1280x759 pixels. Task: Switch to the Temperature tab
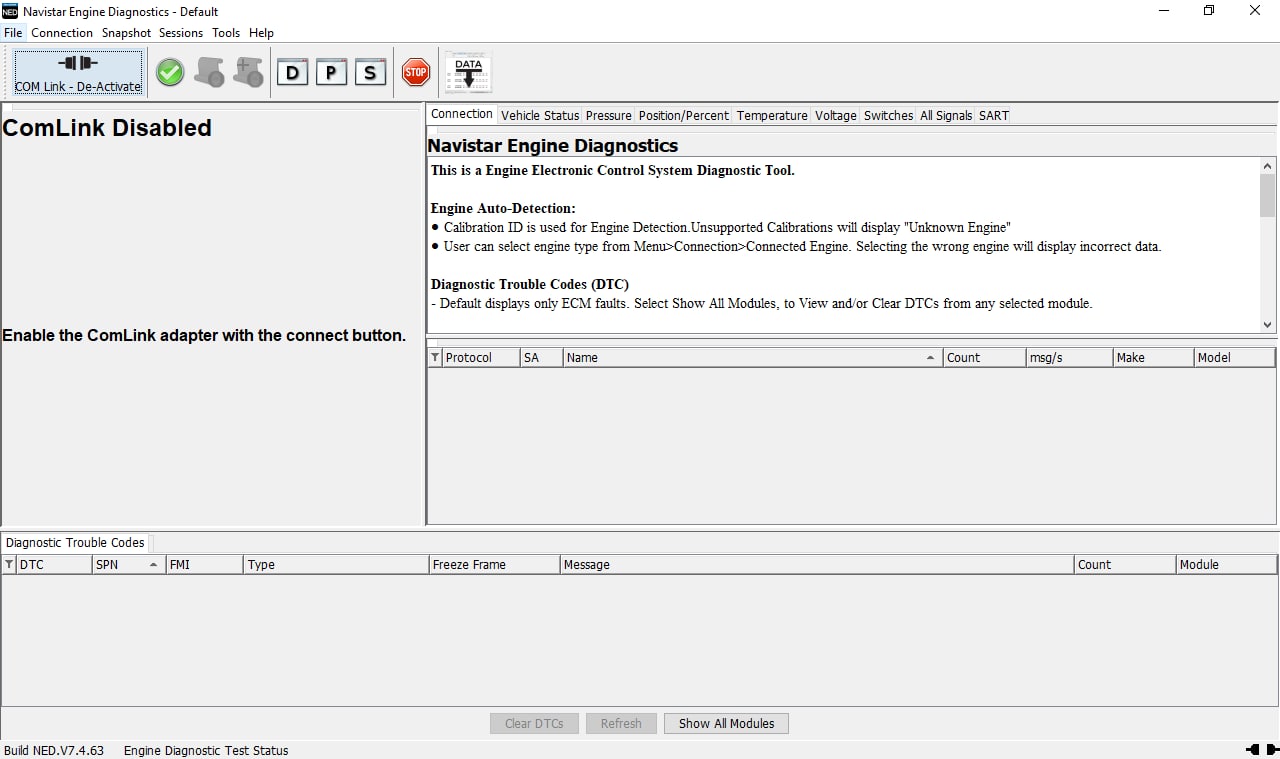coord(772,115)
